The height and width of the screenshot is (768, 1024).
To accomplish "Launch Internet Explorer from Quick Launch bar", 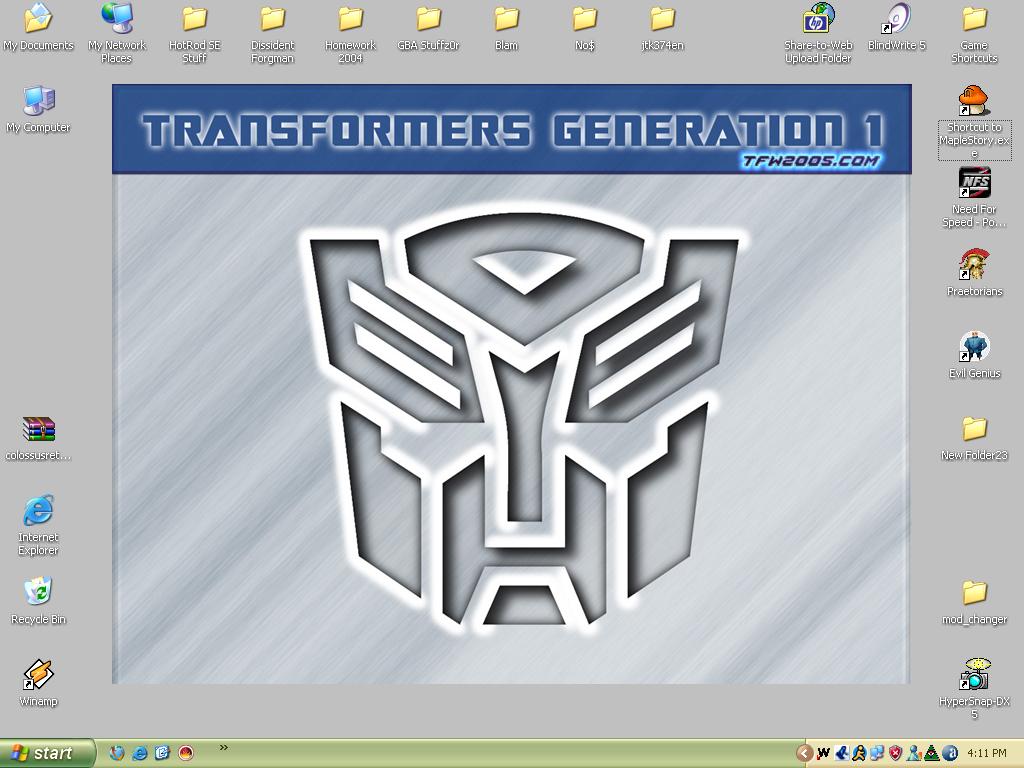I will point(140,753).
